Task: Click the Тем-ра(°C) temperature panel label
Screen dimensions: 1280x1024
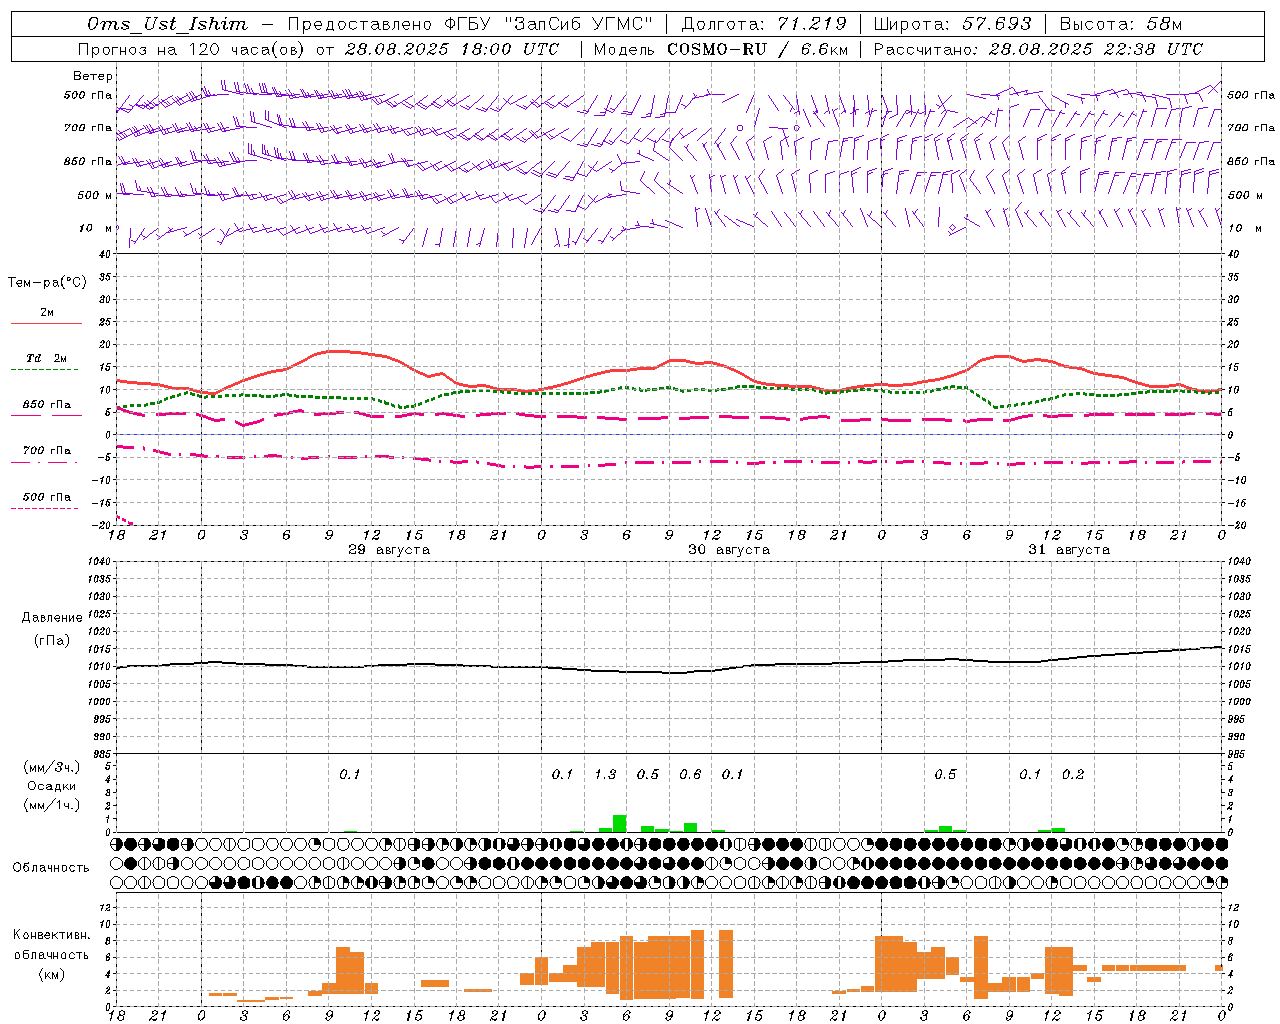Action: pos(47,283)
